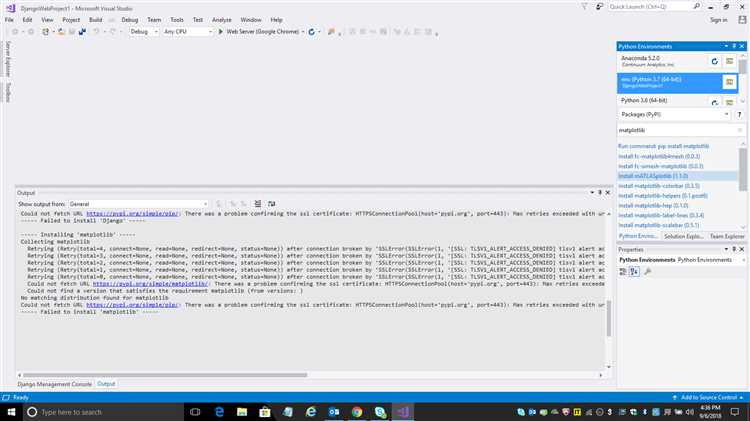750x421 pixels.
Task: Open the Debug configuration dropdown
Action: (x=144, y=32)
